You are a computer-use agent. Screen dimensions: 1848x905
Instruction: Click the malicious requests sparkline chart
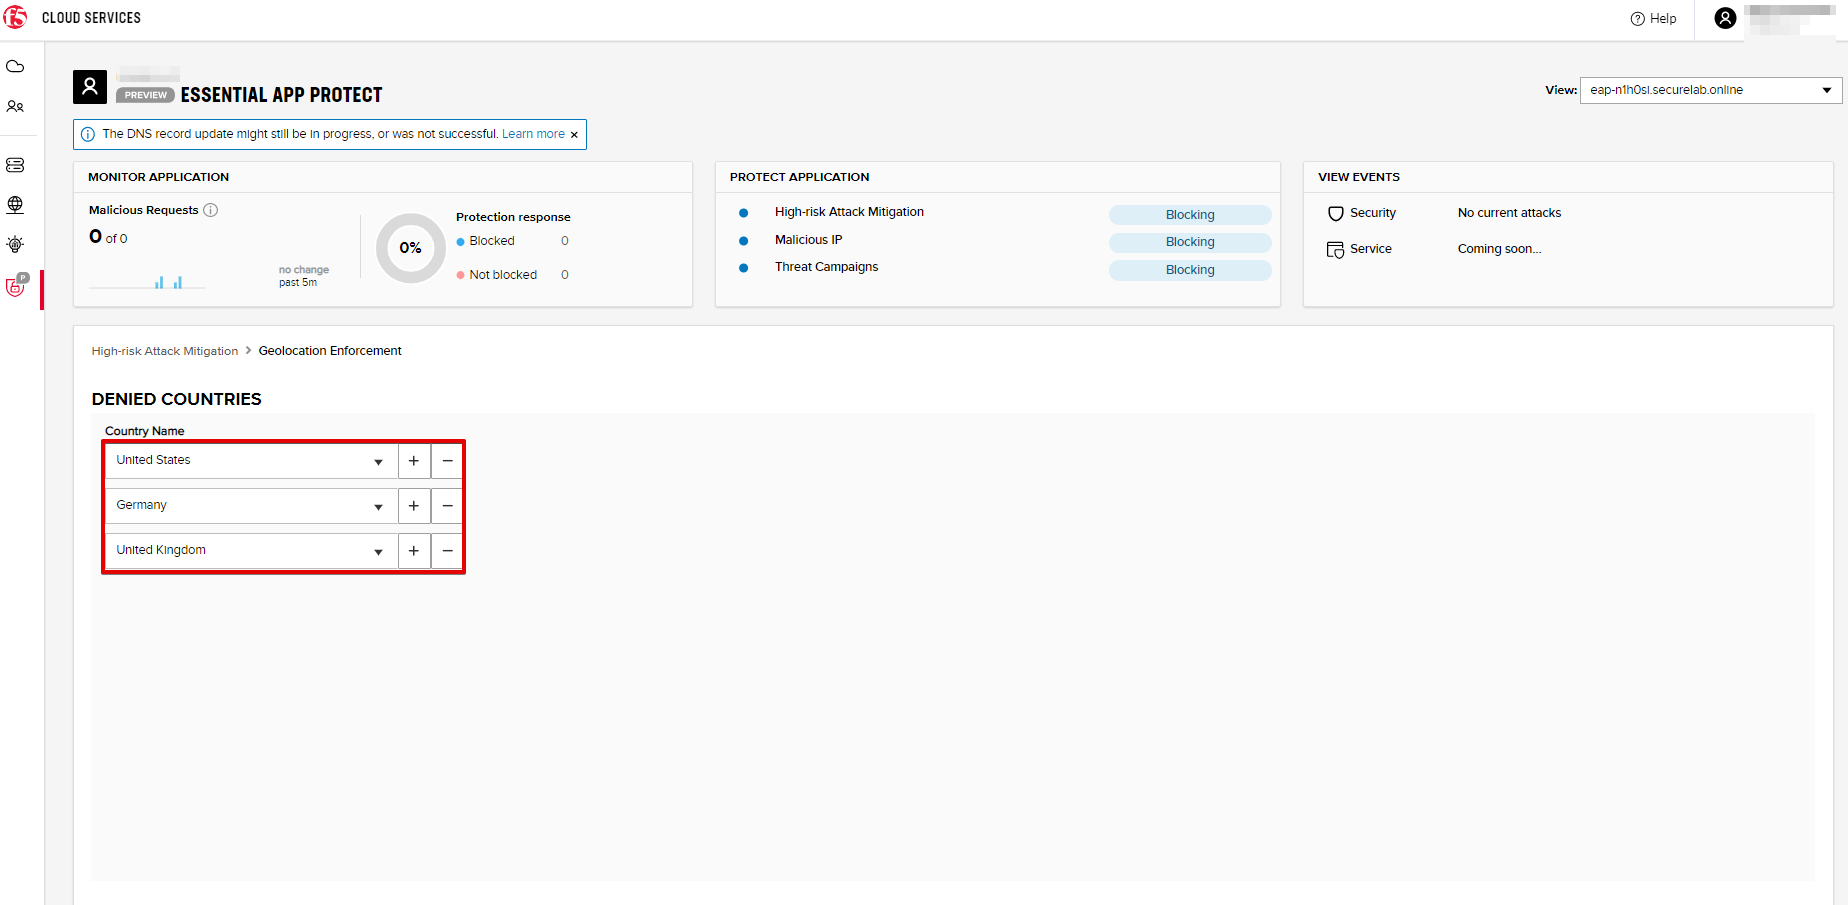pos(147,281)
